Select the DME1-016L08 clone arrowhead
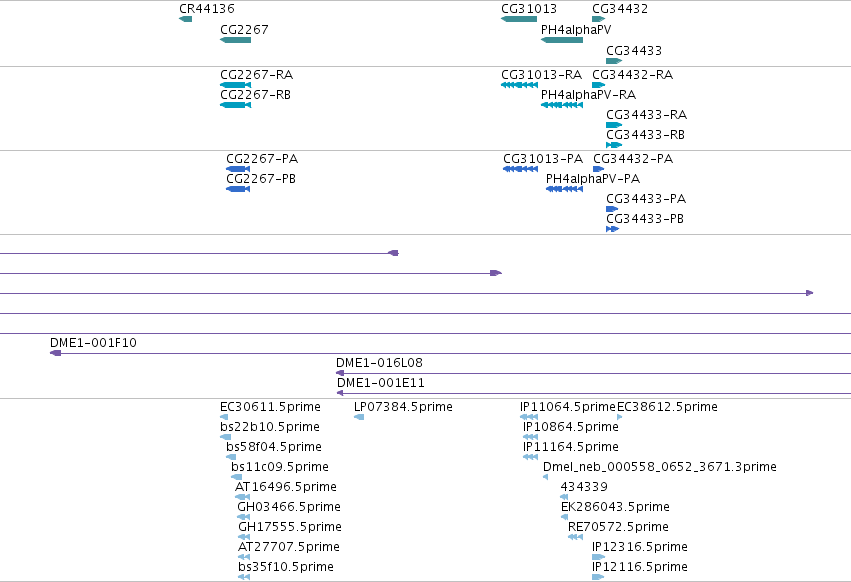851x582 pixels. pos(340,373)
